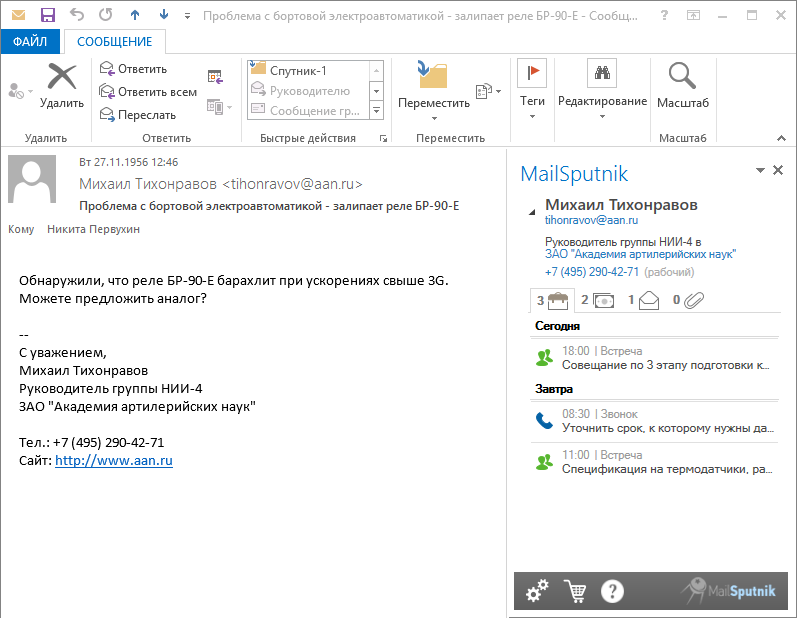Switch to the envelope mail tab with 1 item
The width and height of the screenshot is (797, 618).
643,300
